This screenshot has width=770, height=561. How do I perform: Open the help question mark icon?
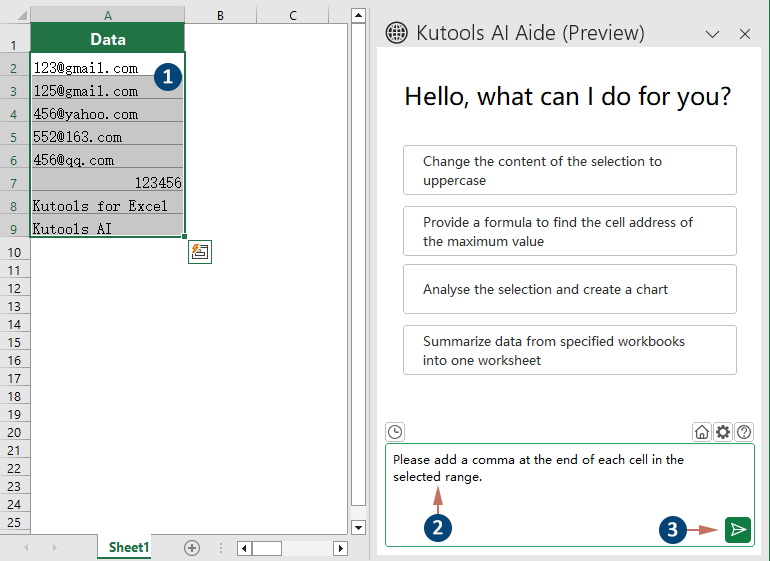(x=744, y=432)
